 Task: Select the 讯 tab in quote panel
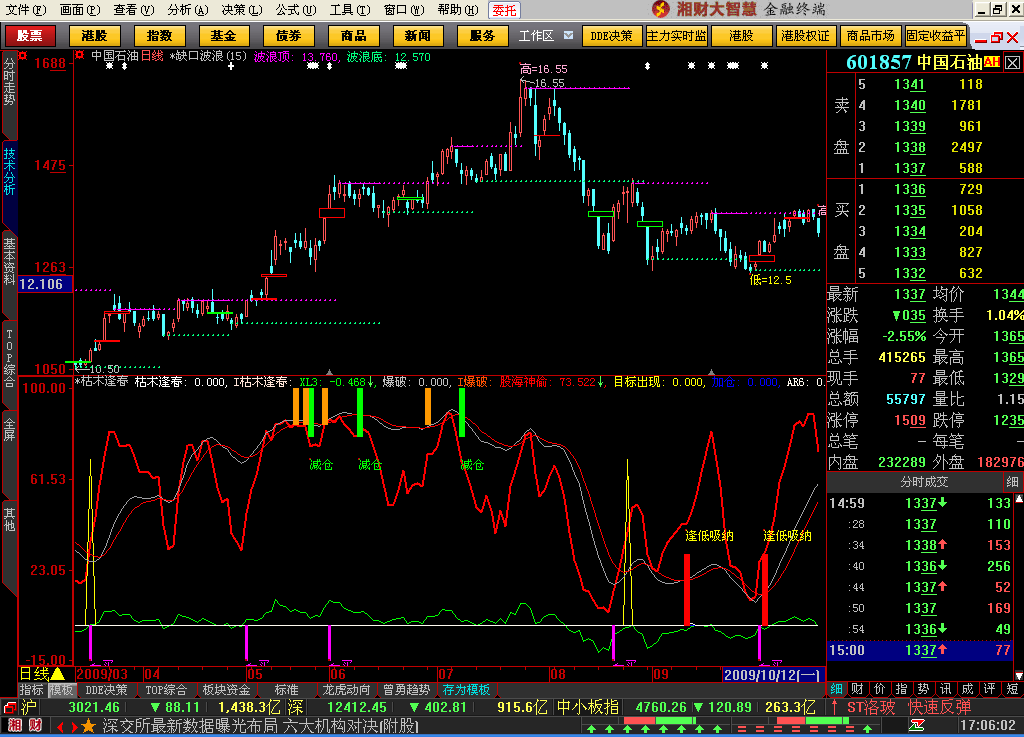946,689
